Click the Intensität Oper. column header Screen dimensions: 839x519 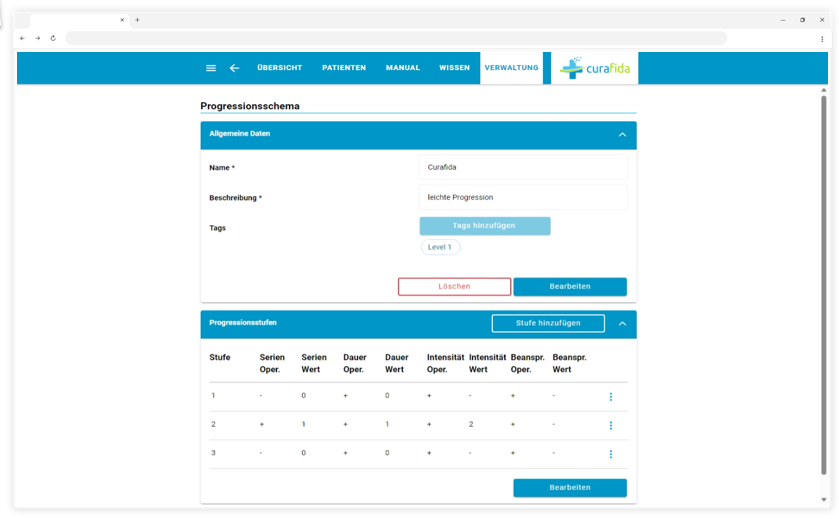click(x=446, y=363)
